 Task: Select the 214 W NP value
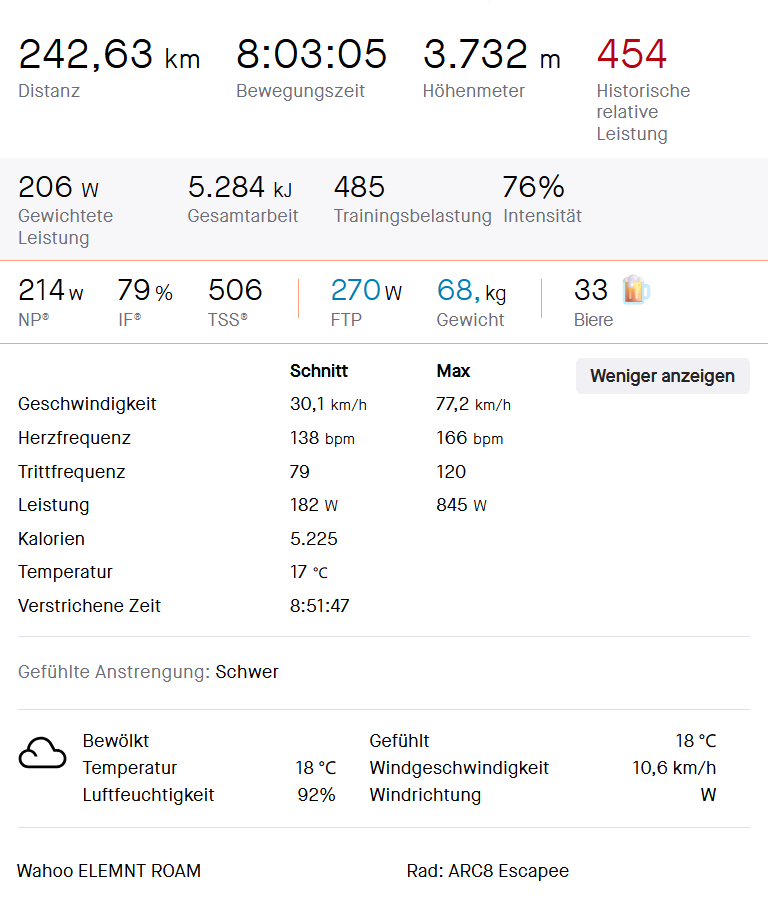coord(51,290)
